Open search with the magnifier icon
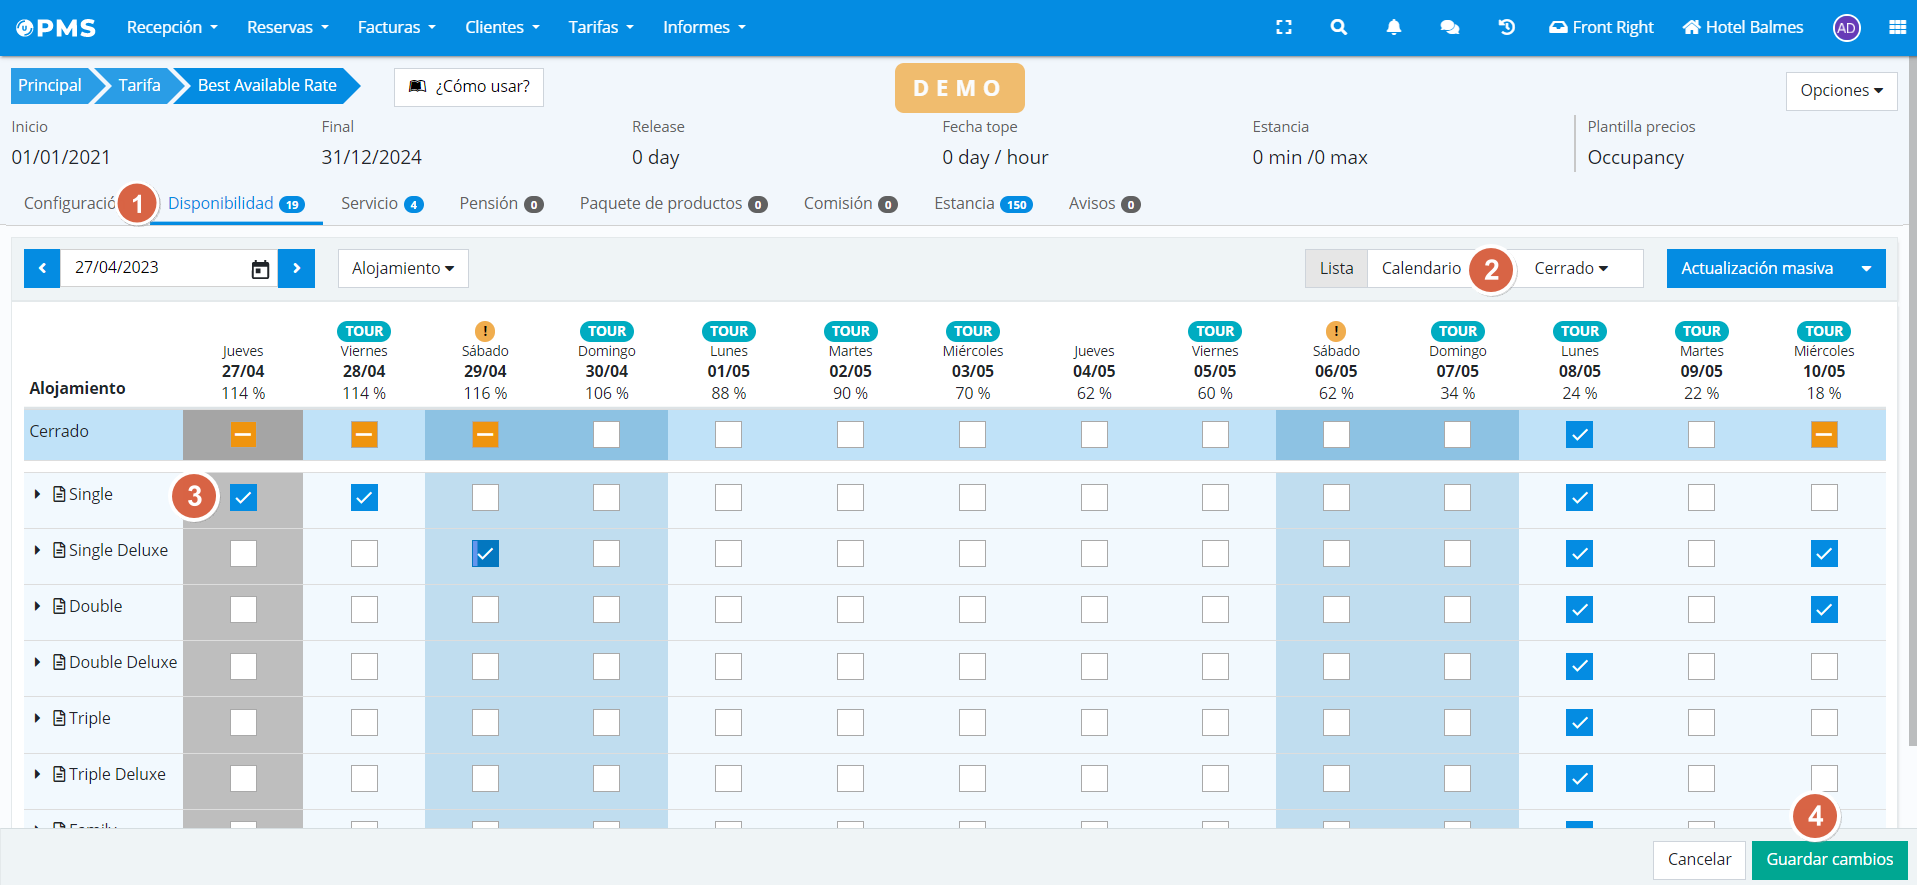This screenshot has width=1917, height=885. tap(1338, 28)
